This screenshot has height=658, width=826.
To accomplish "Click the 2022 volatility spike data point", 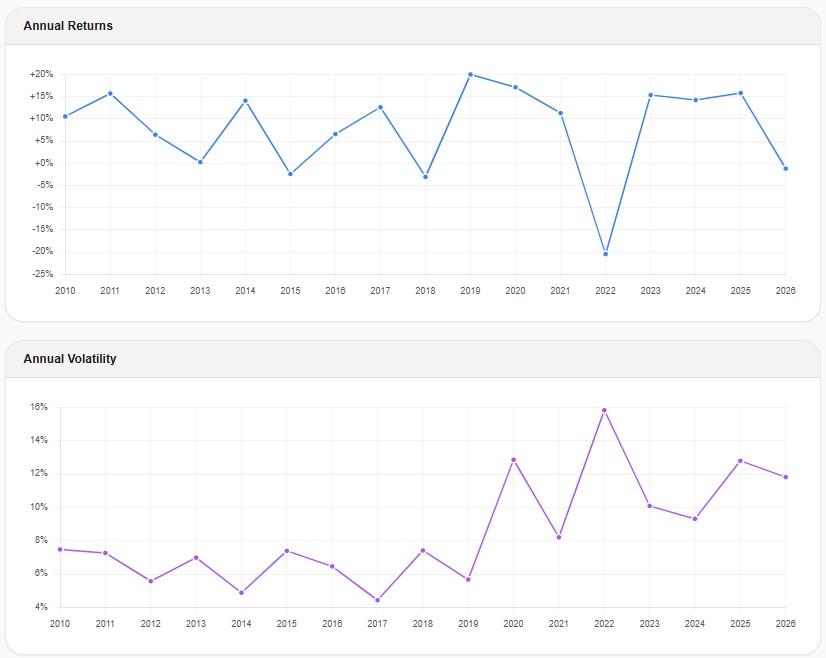I will 605,409.
